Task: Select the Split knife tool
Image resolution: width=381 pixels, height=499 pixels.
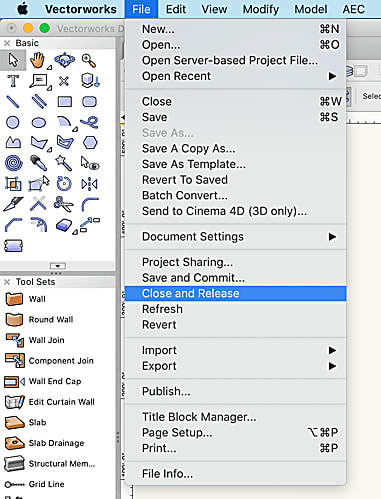Action: (x=13, y=204)
